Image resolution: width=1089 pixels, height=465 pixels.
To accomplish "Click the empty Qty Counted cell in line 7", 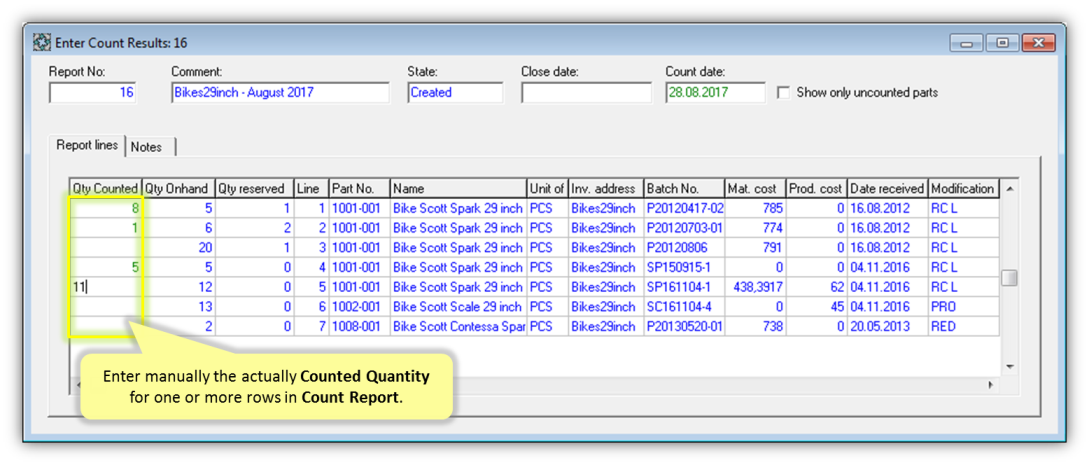I will pyautogui.click(x=106, y=326).
